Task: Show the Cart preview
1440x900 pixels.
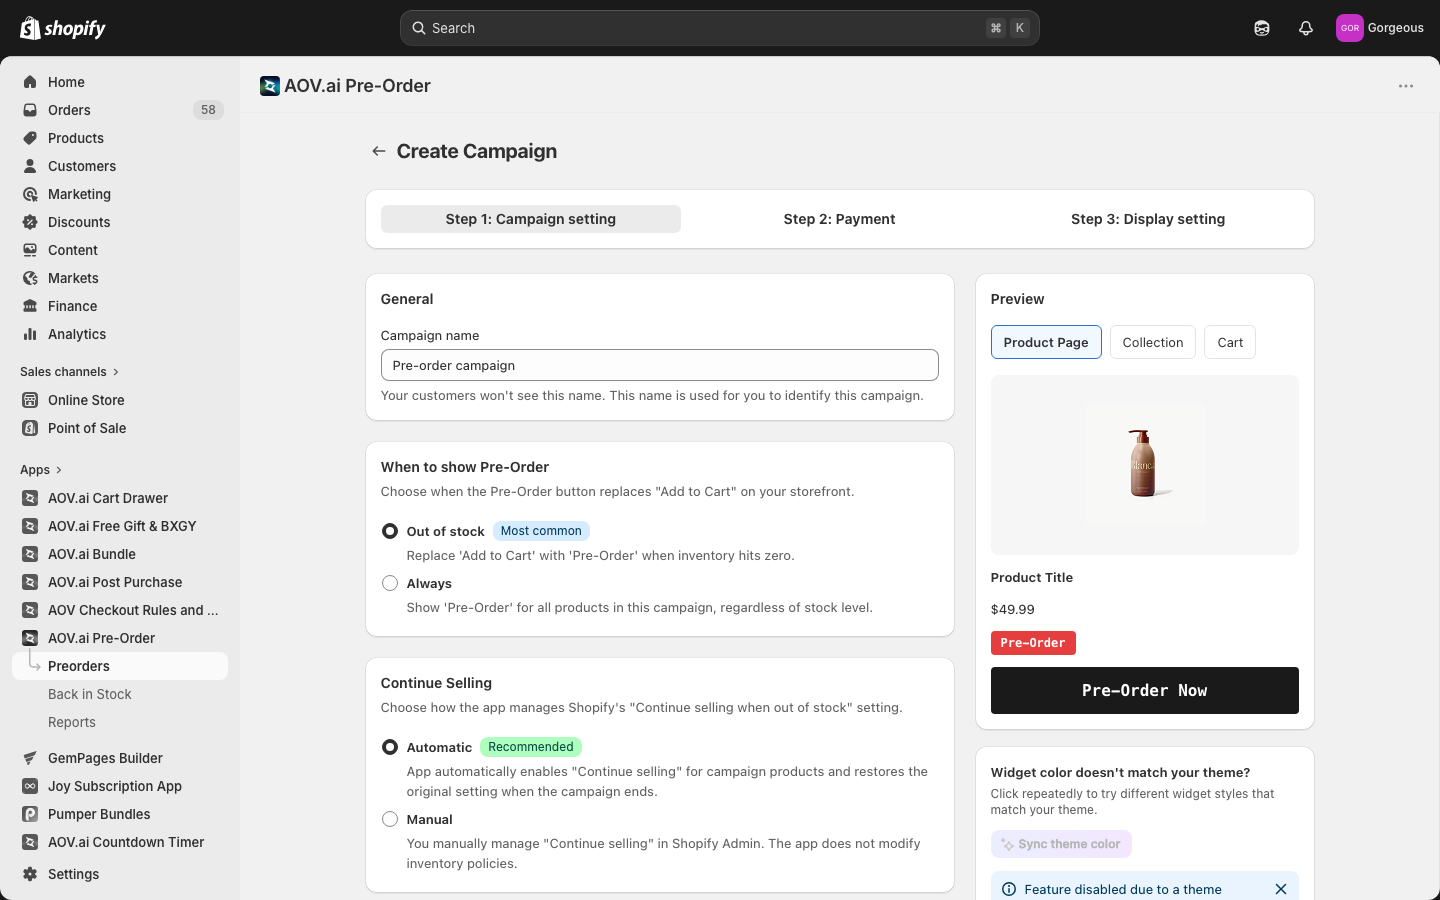Action: (1230, 342)
